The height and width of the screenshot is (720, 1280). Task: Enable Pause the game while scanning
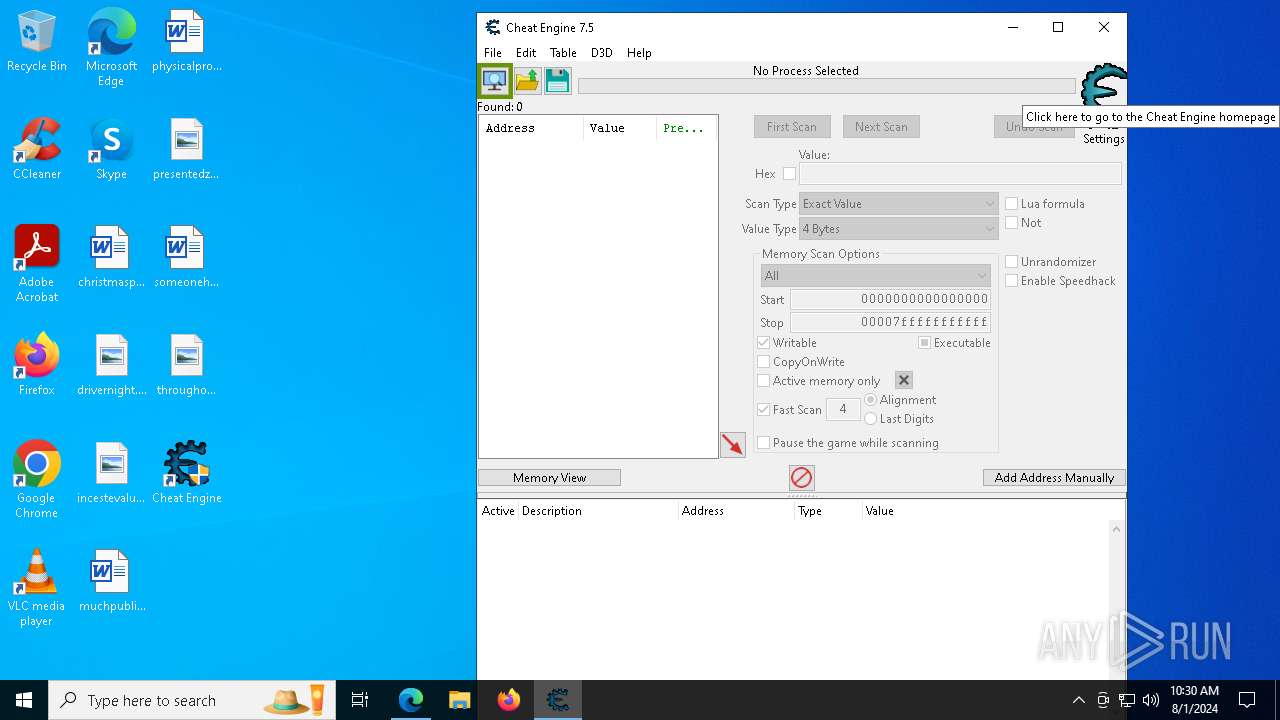(x=764, y=443)
